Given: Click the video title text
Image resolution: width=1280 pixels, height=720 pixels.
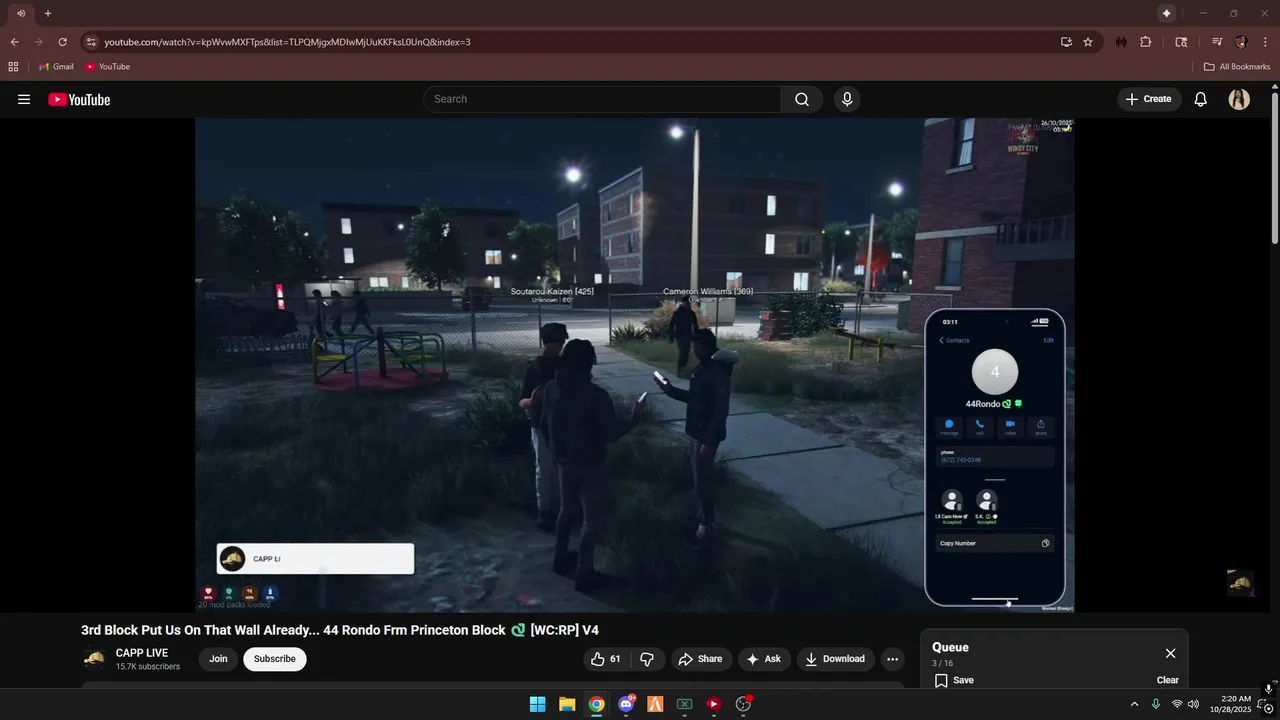Looking at the screenshot, I should coord(340,630).
